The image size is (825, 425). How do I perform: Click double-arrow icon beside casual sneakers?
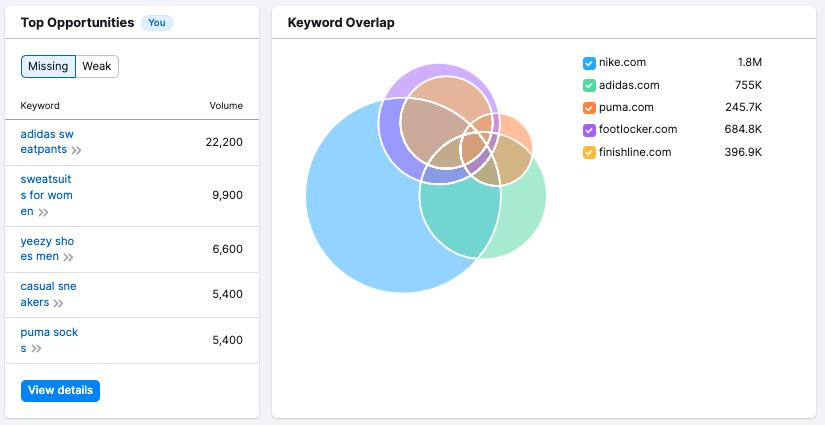(58, 303)
